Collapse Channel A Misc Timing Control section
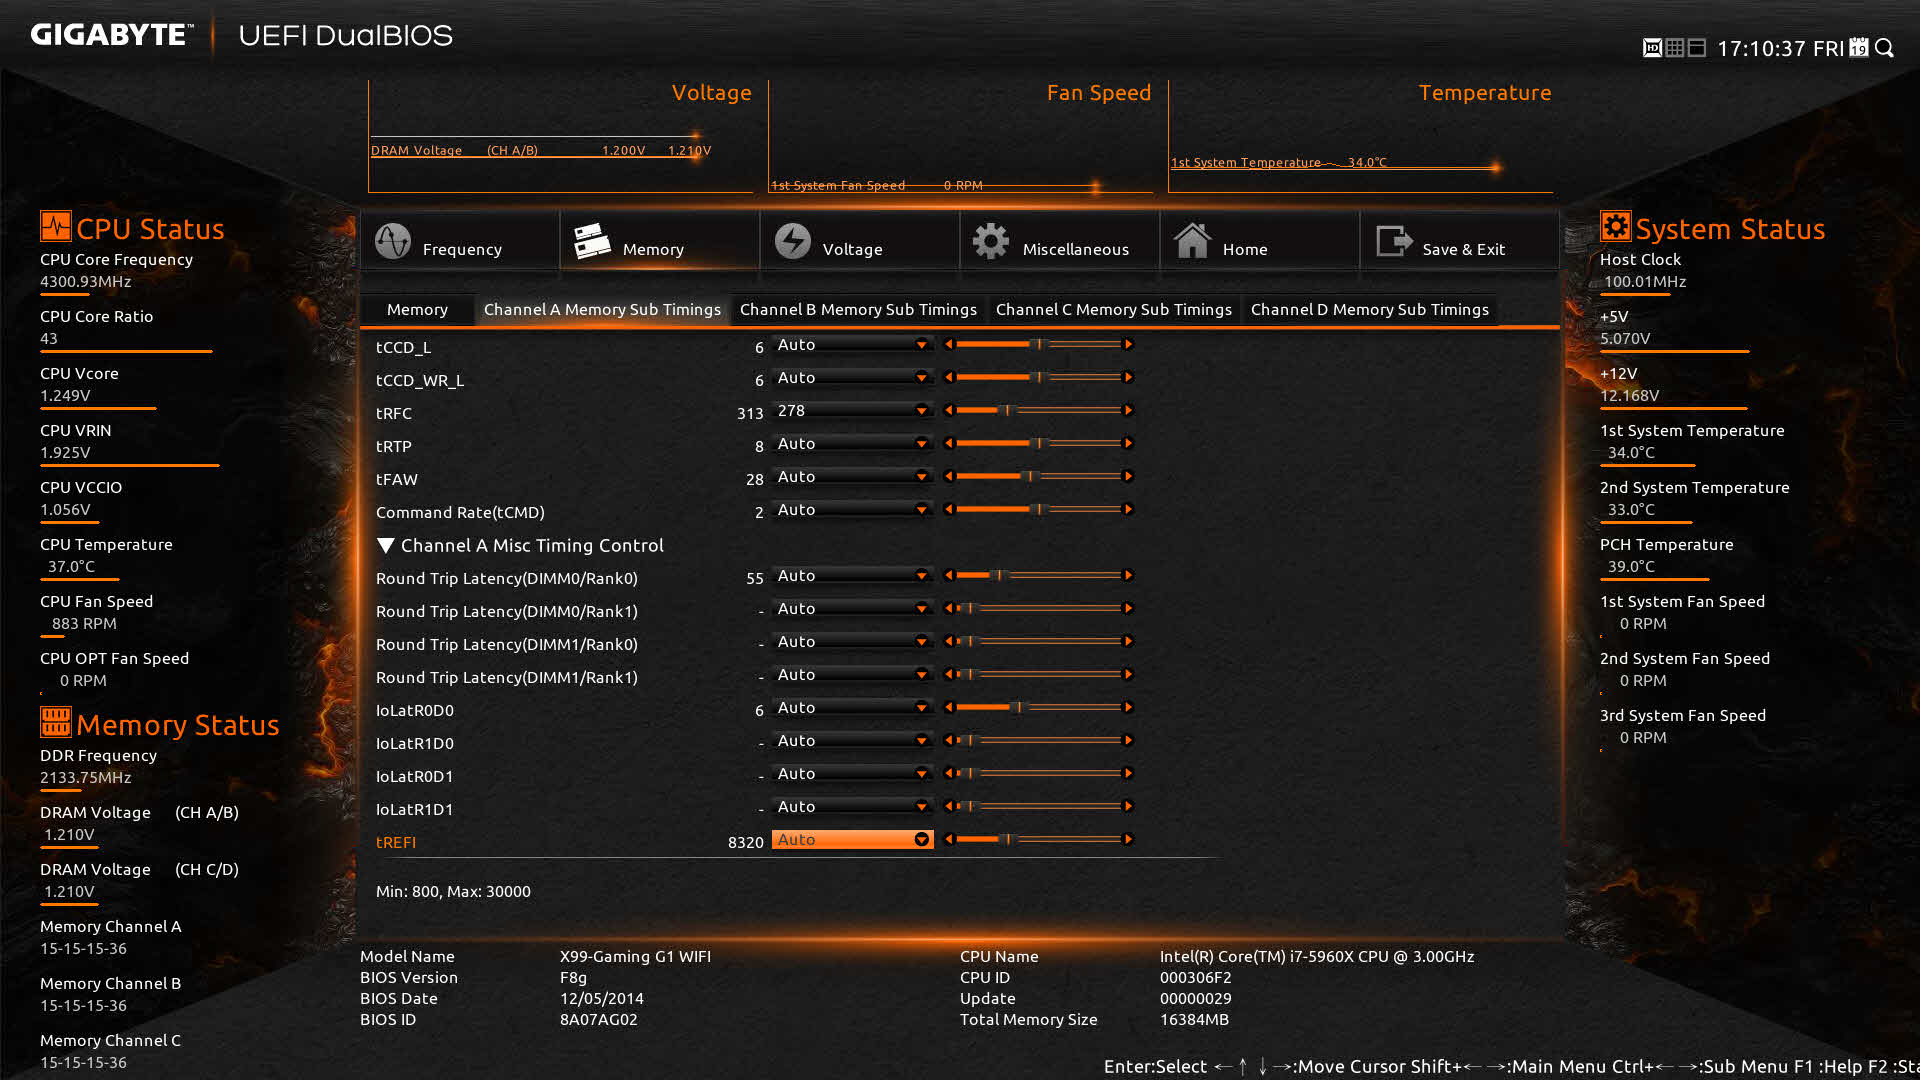Screen dimensions: 1920x1080 385,545
